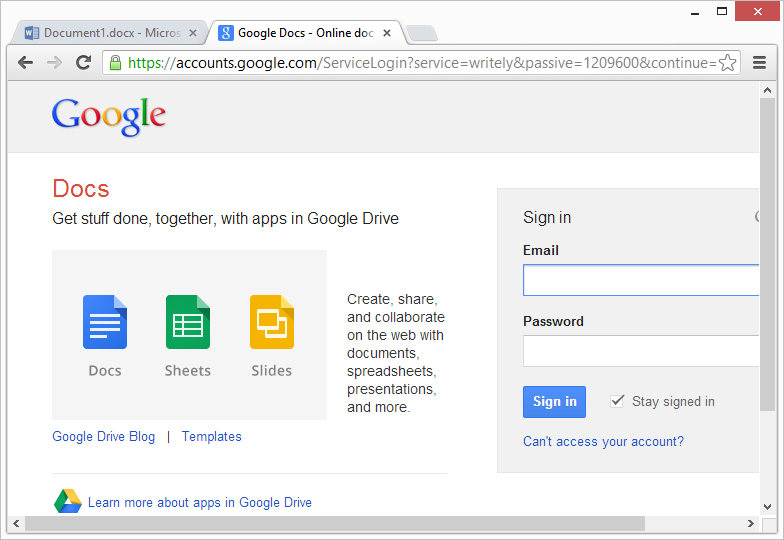Click the vertical scrollbar down arrow

tap(768, 507)
